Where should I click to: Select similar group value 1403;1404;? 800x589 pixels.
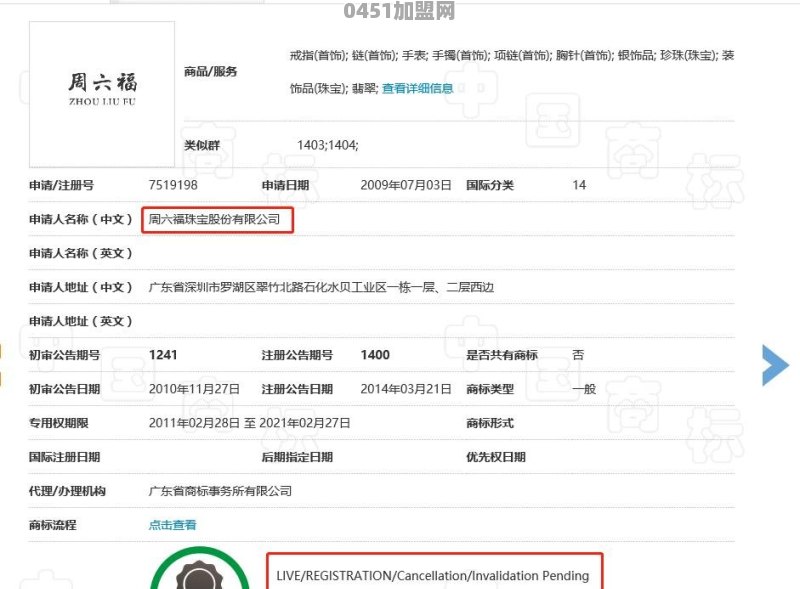point(328,145)
